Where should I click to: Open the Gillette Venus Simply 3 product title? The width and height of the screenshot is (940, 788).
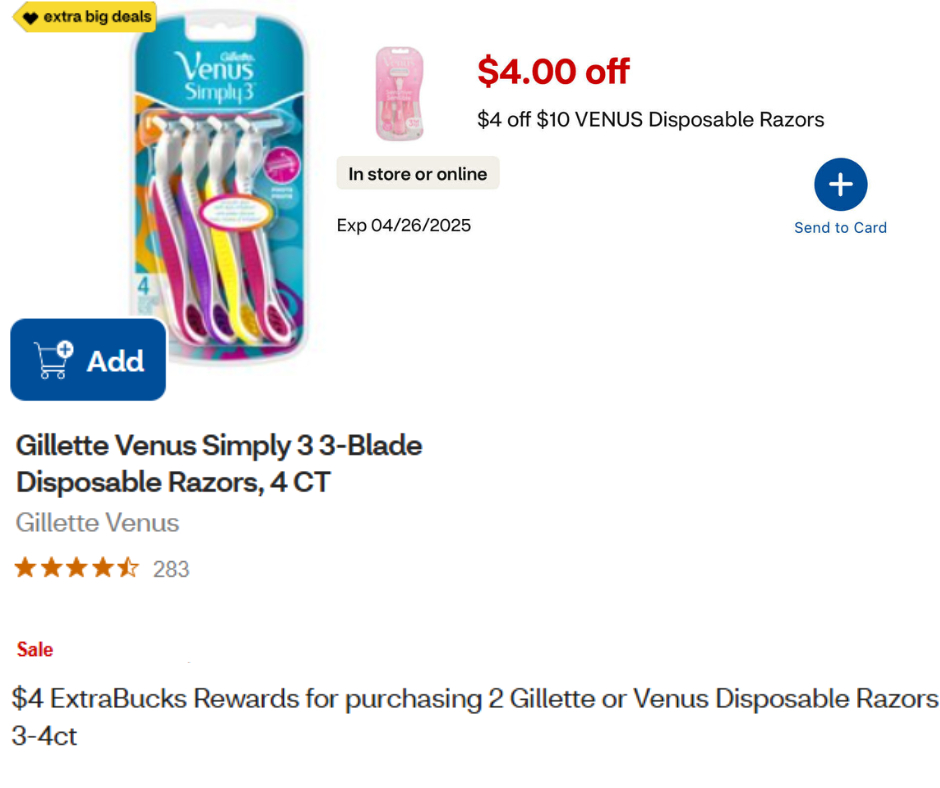219,463
